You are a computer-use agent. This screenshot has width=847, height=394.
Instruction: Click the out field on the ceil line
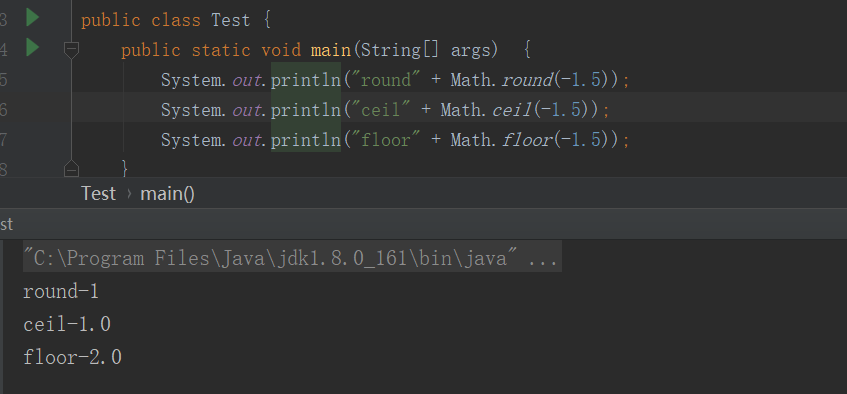[247, 111]
